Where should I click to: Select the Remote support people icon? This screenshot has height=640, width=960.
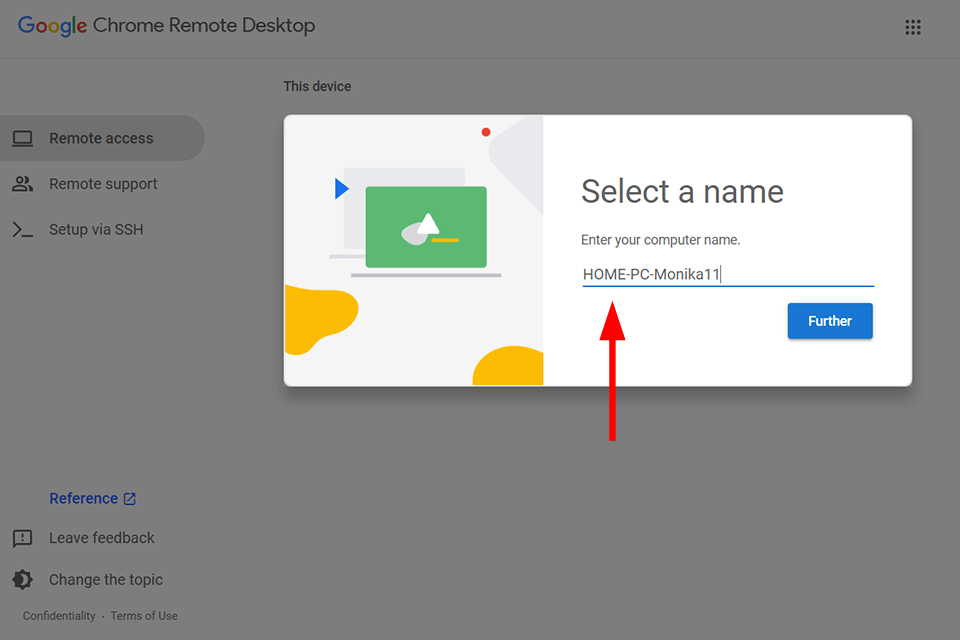tap(23, 184)
